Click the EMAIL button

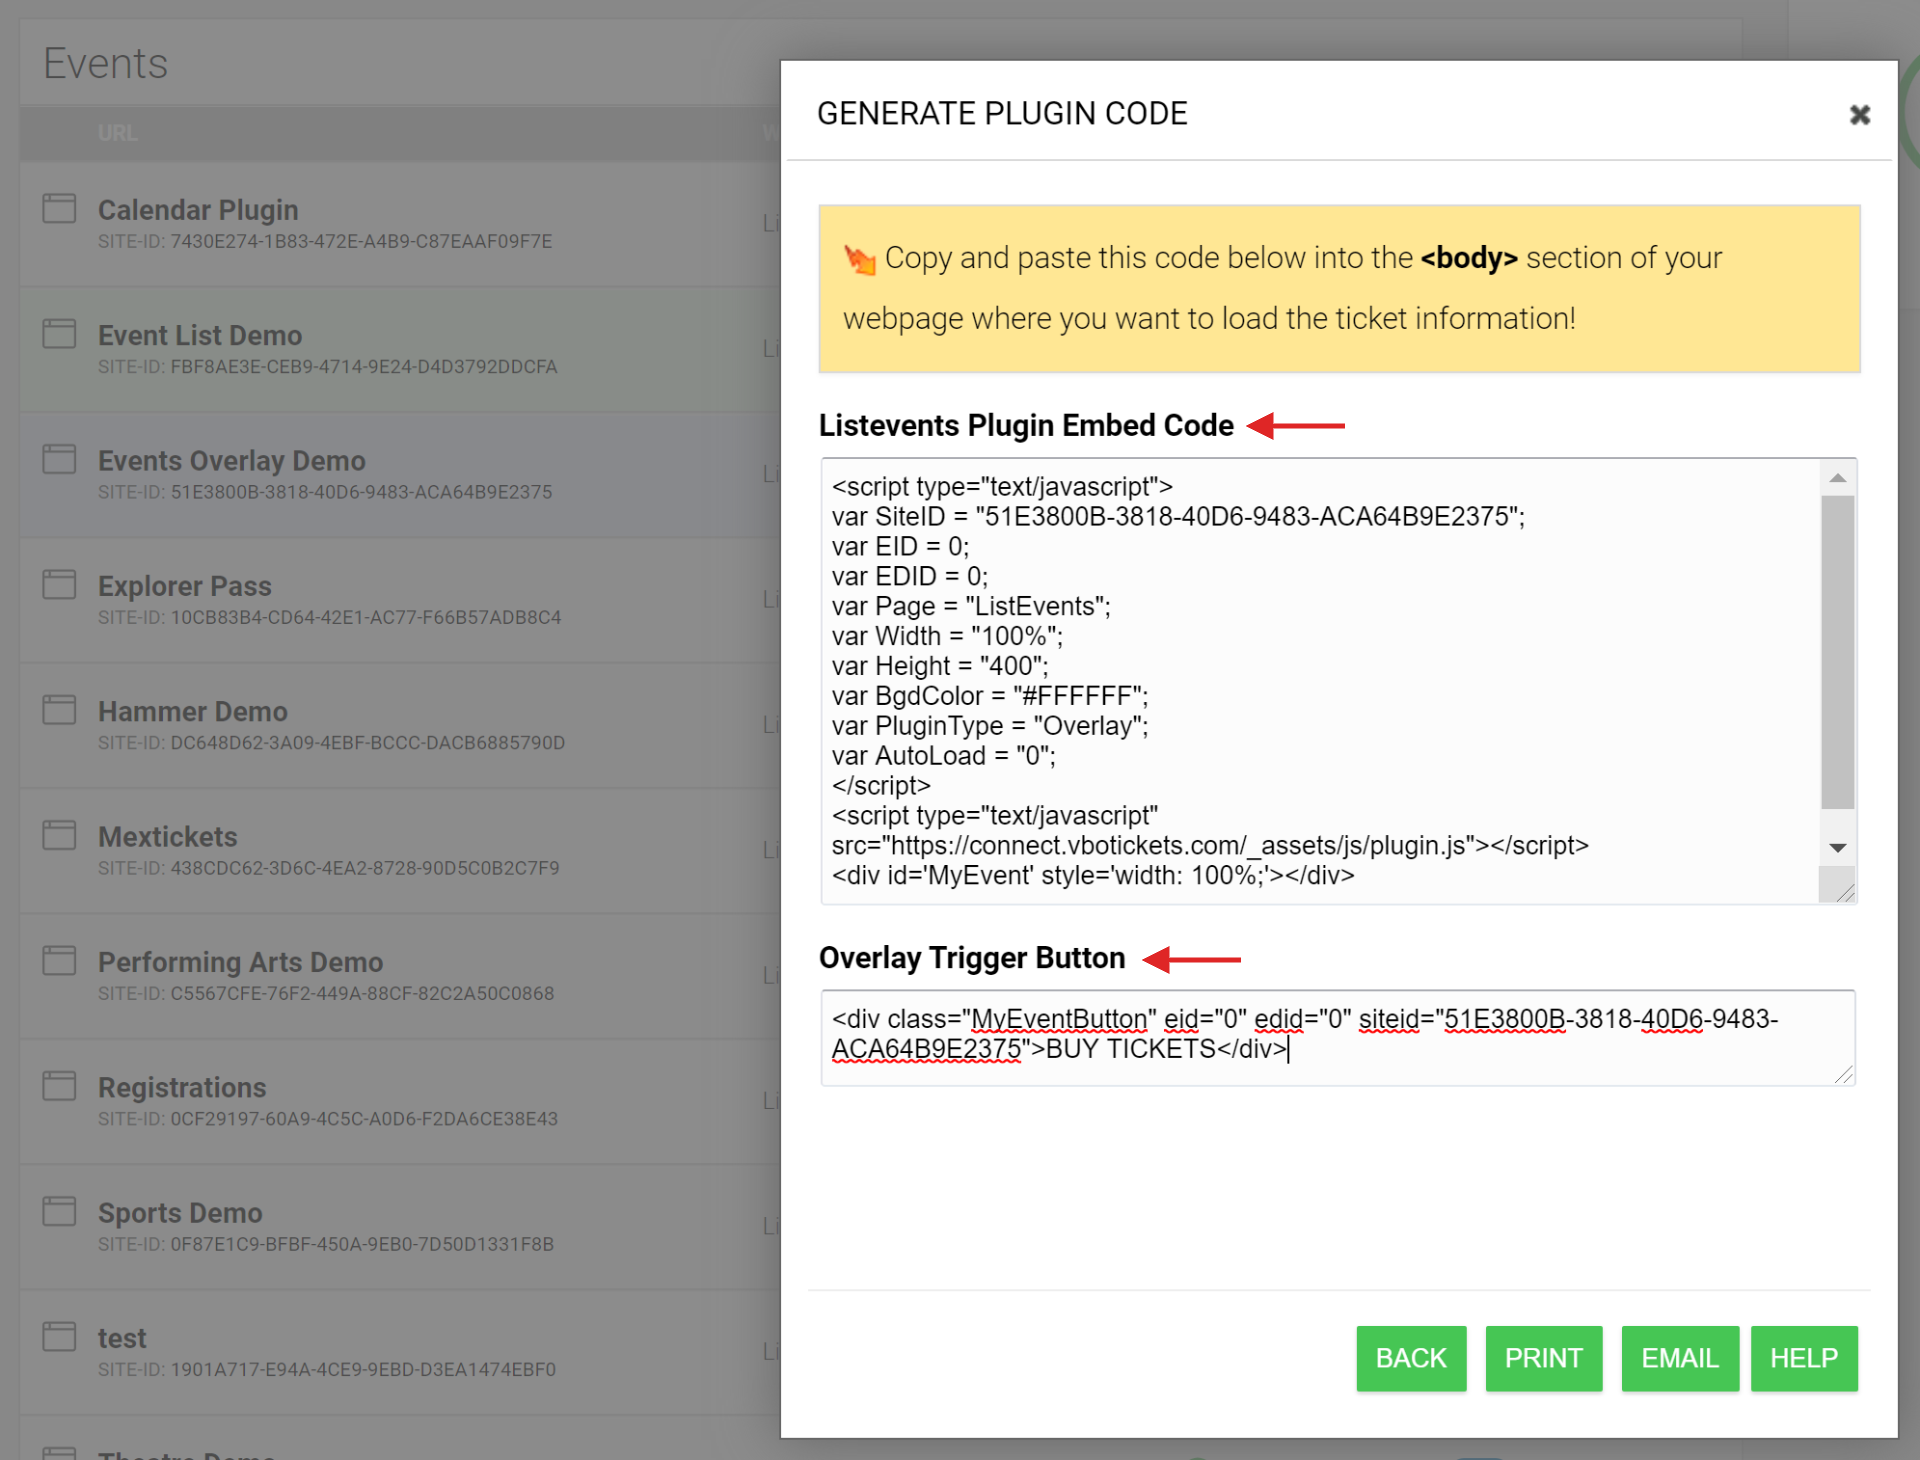pos(1680,1358)
